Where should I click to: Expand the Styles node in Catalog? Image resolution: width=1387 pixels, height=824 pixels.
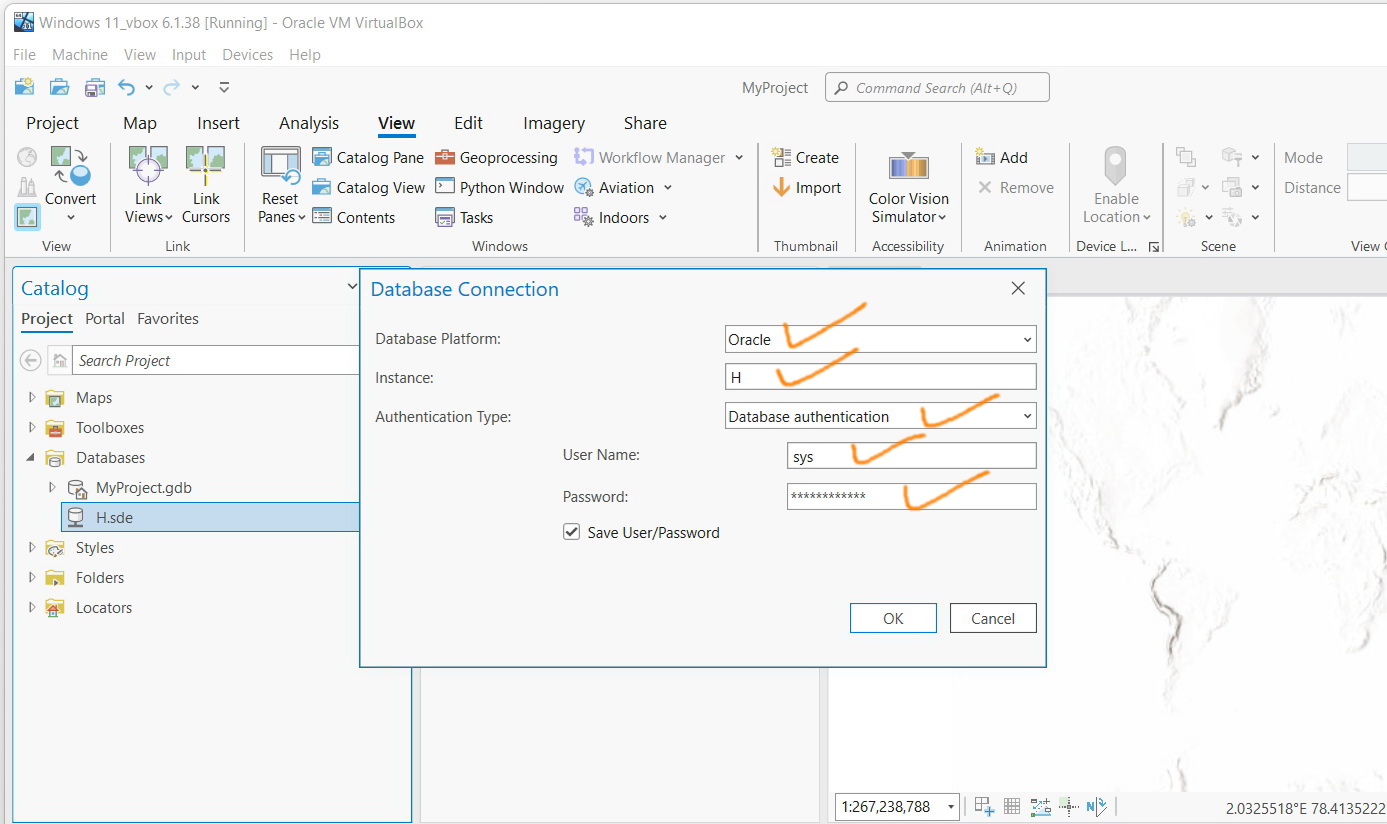tap(32, 547)
